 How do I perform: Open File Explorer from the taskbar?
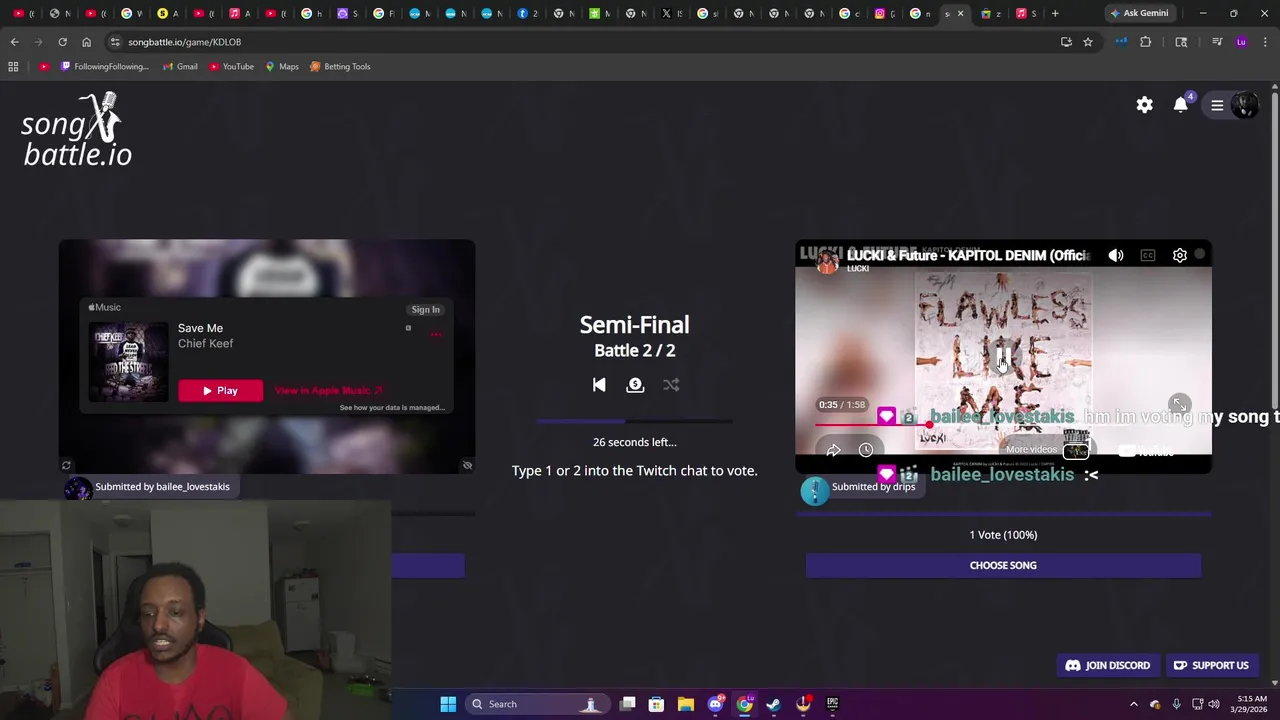686,704
